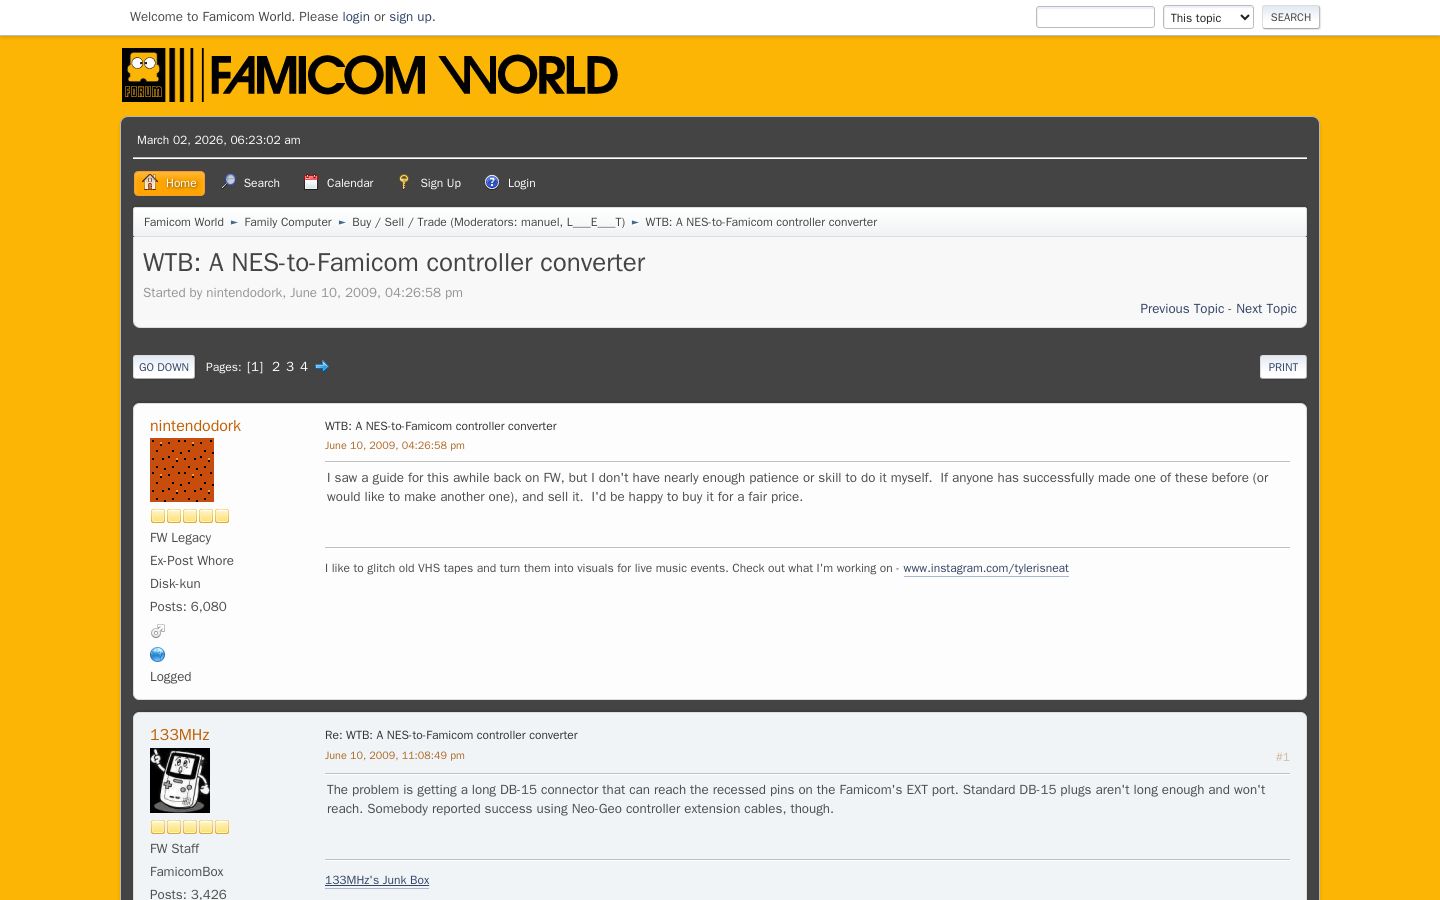Screen dimensions: 1440x900
Task: Open nintendodork's avatar image
Action: pyautogui.click(x=182, y=470)
